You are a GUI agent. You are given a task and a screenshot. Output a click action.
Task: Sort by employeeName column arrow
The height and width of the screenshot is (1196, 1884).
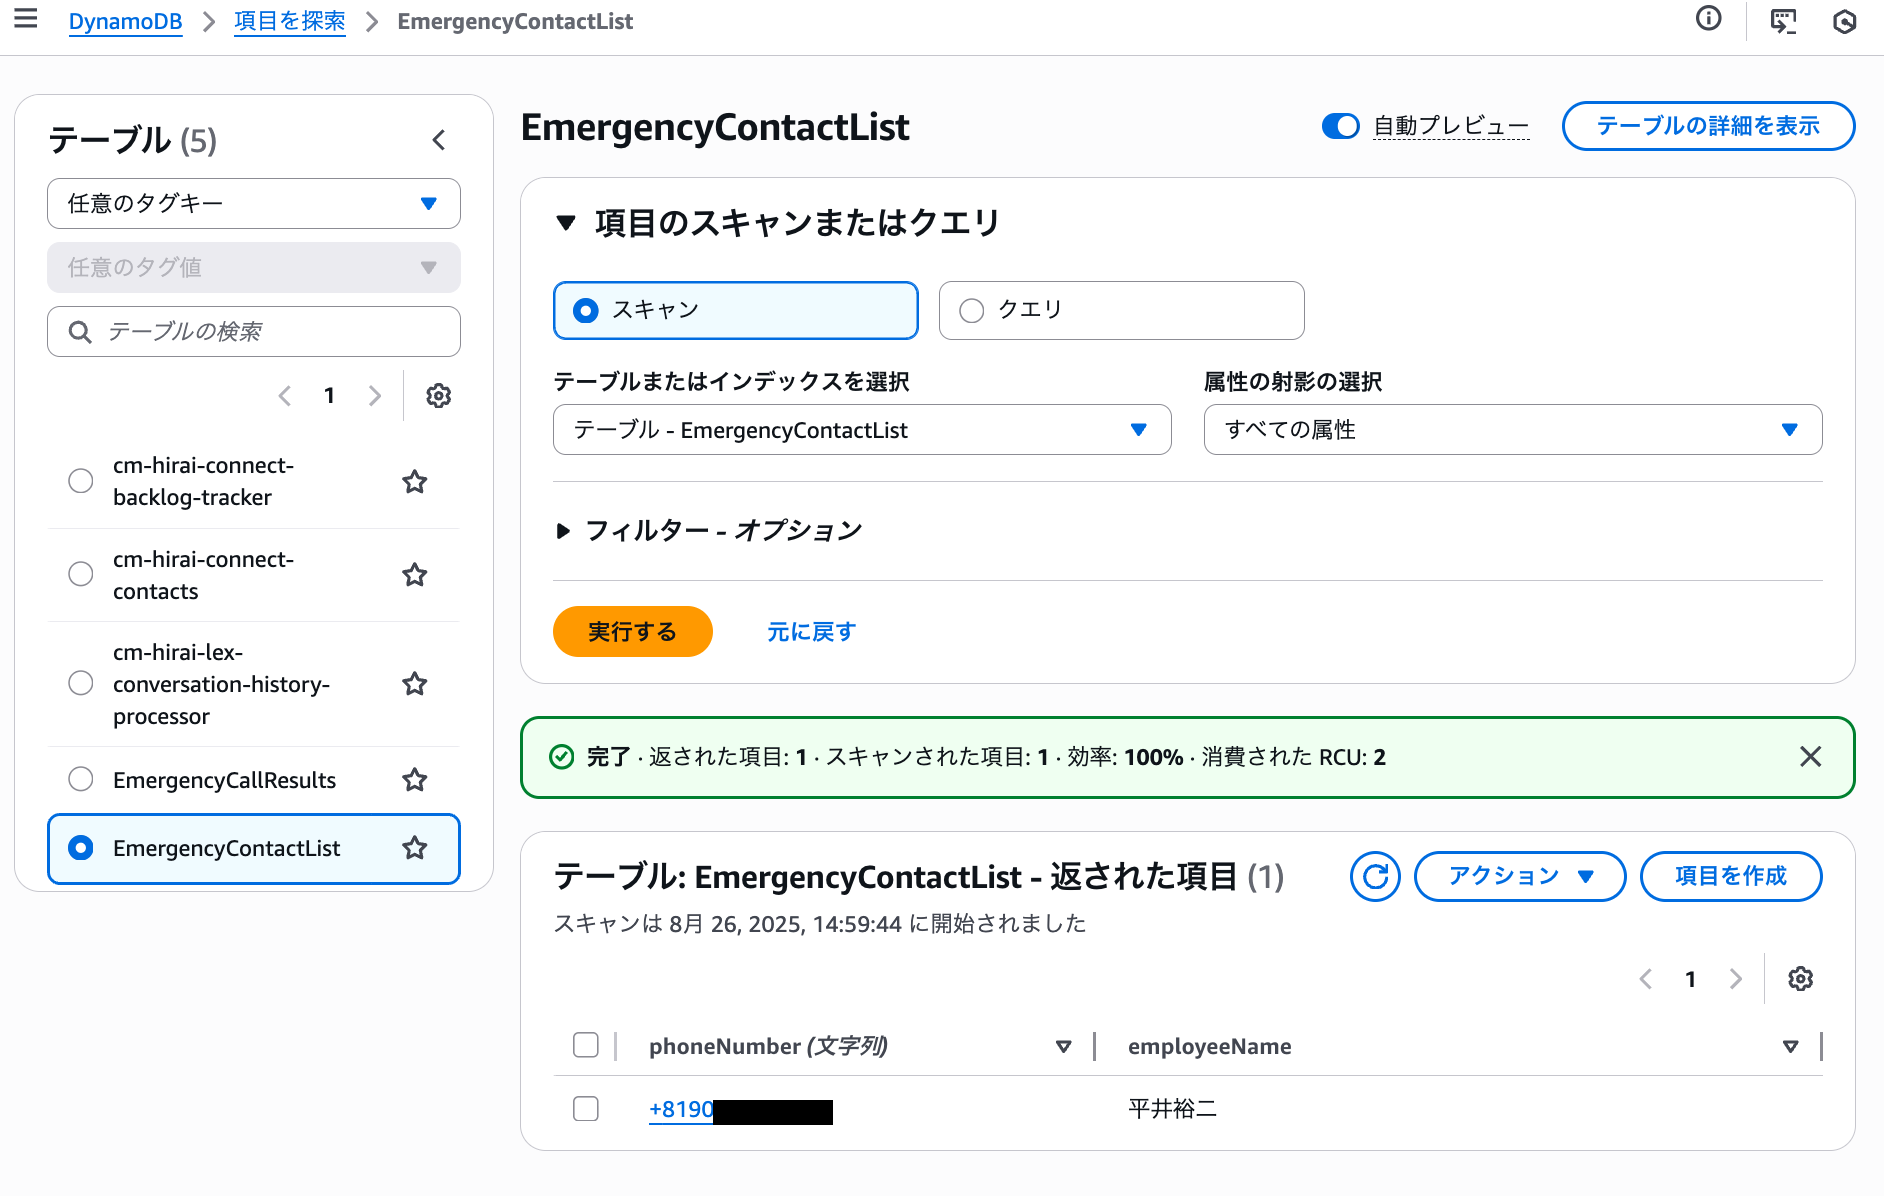[x=1790, y=1047]
